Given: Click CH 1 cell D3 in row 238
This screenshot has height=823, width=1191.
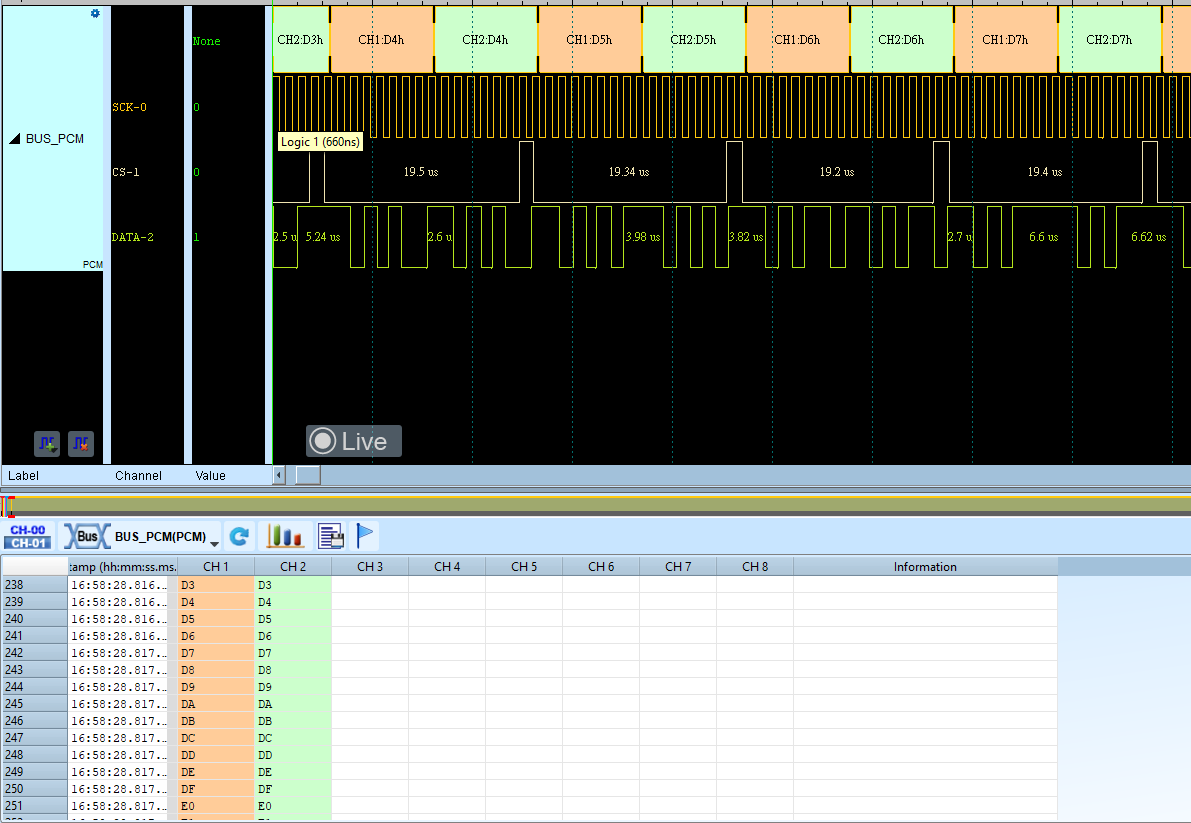Looking at the screenshot, I should pos(216,585).
